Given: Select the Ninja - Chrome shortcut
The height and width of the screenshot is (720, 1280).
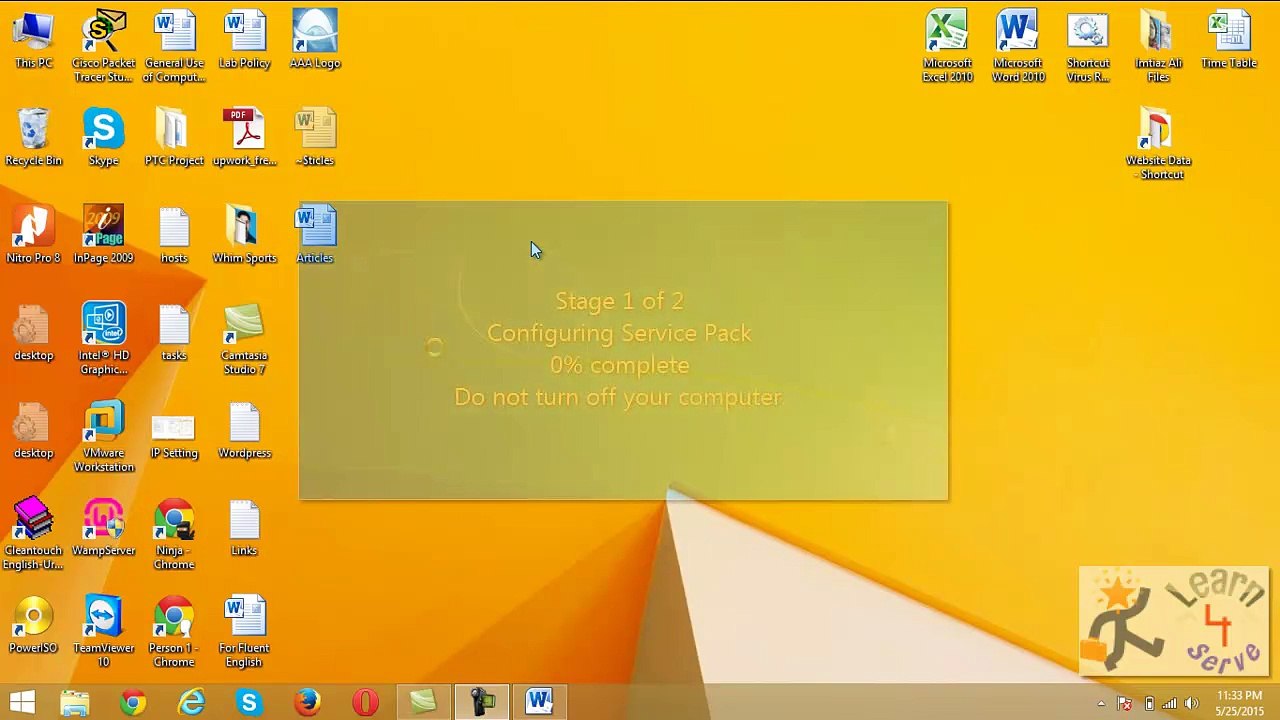Looking at the screenshot, I should pyautogui.click(x=174, y=535).
